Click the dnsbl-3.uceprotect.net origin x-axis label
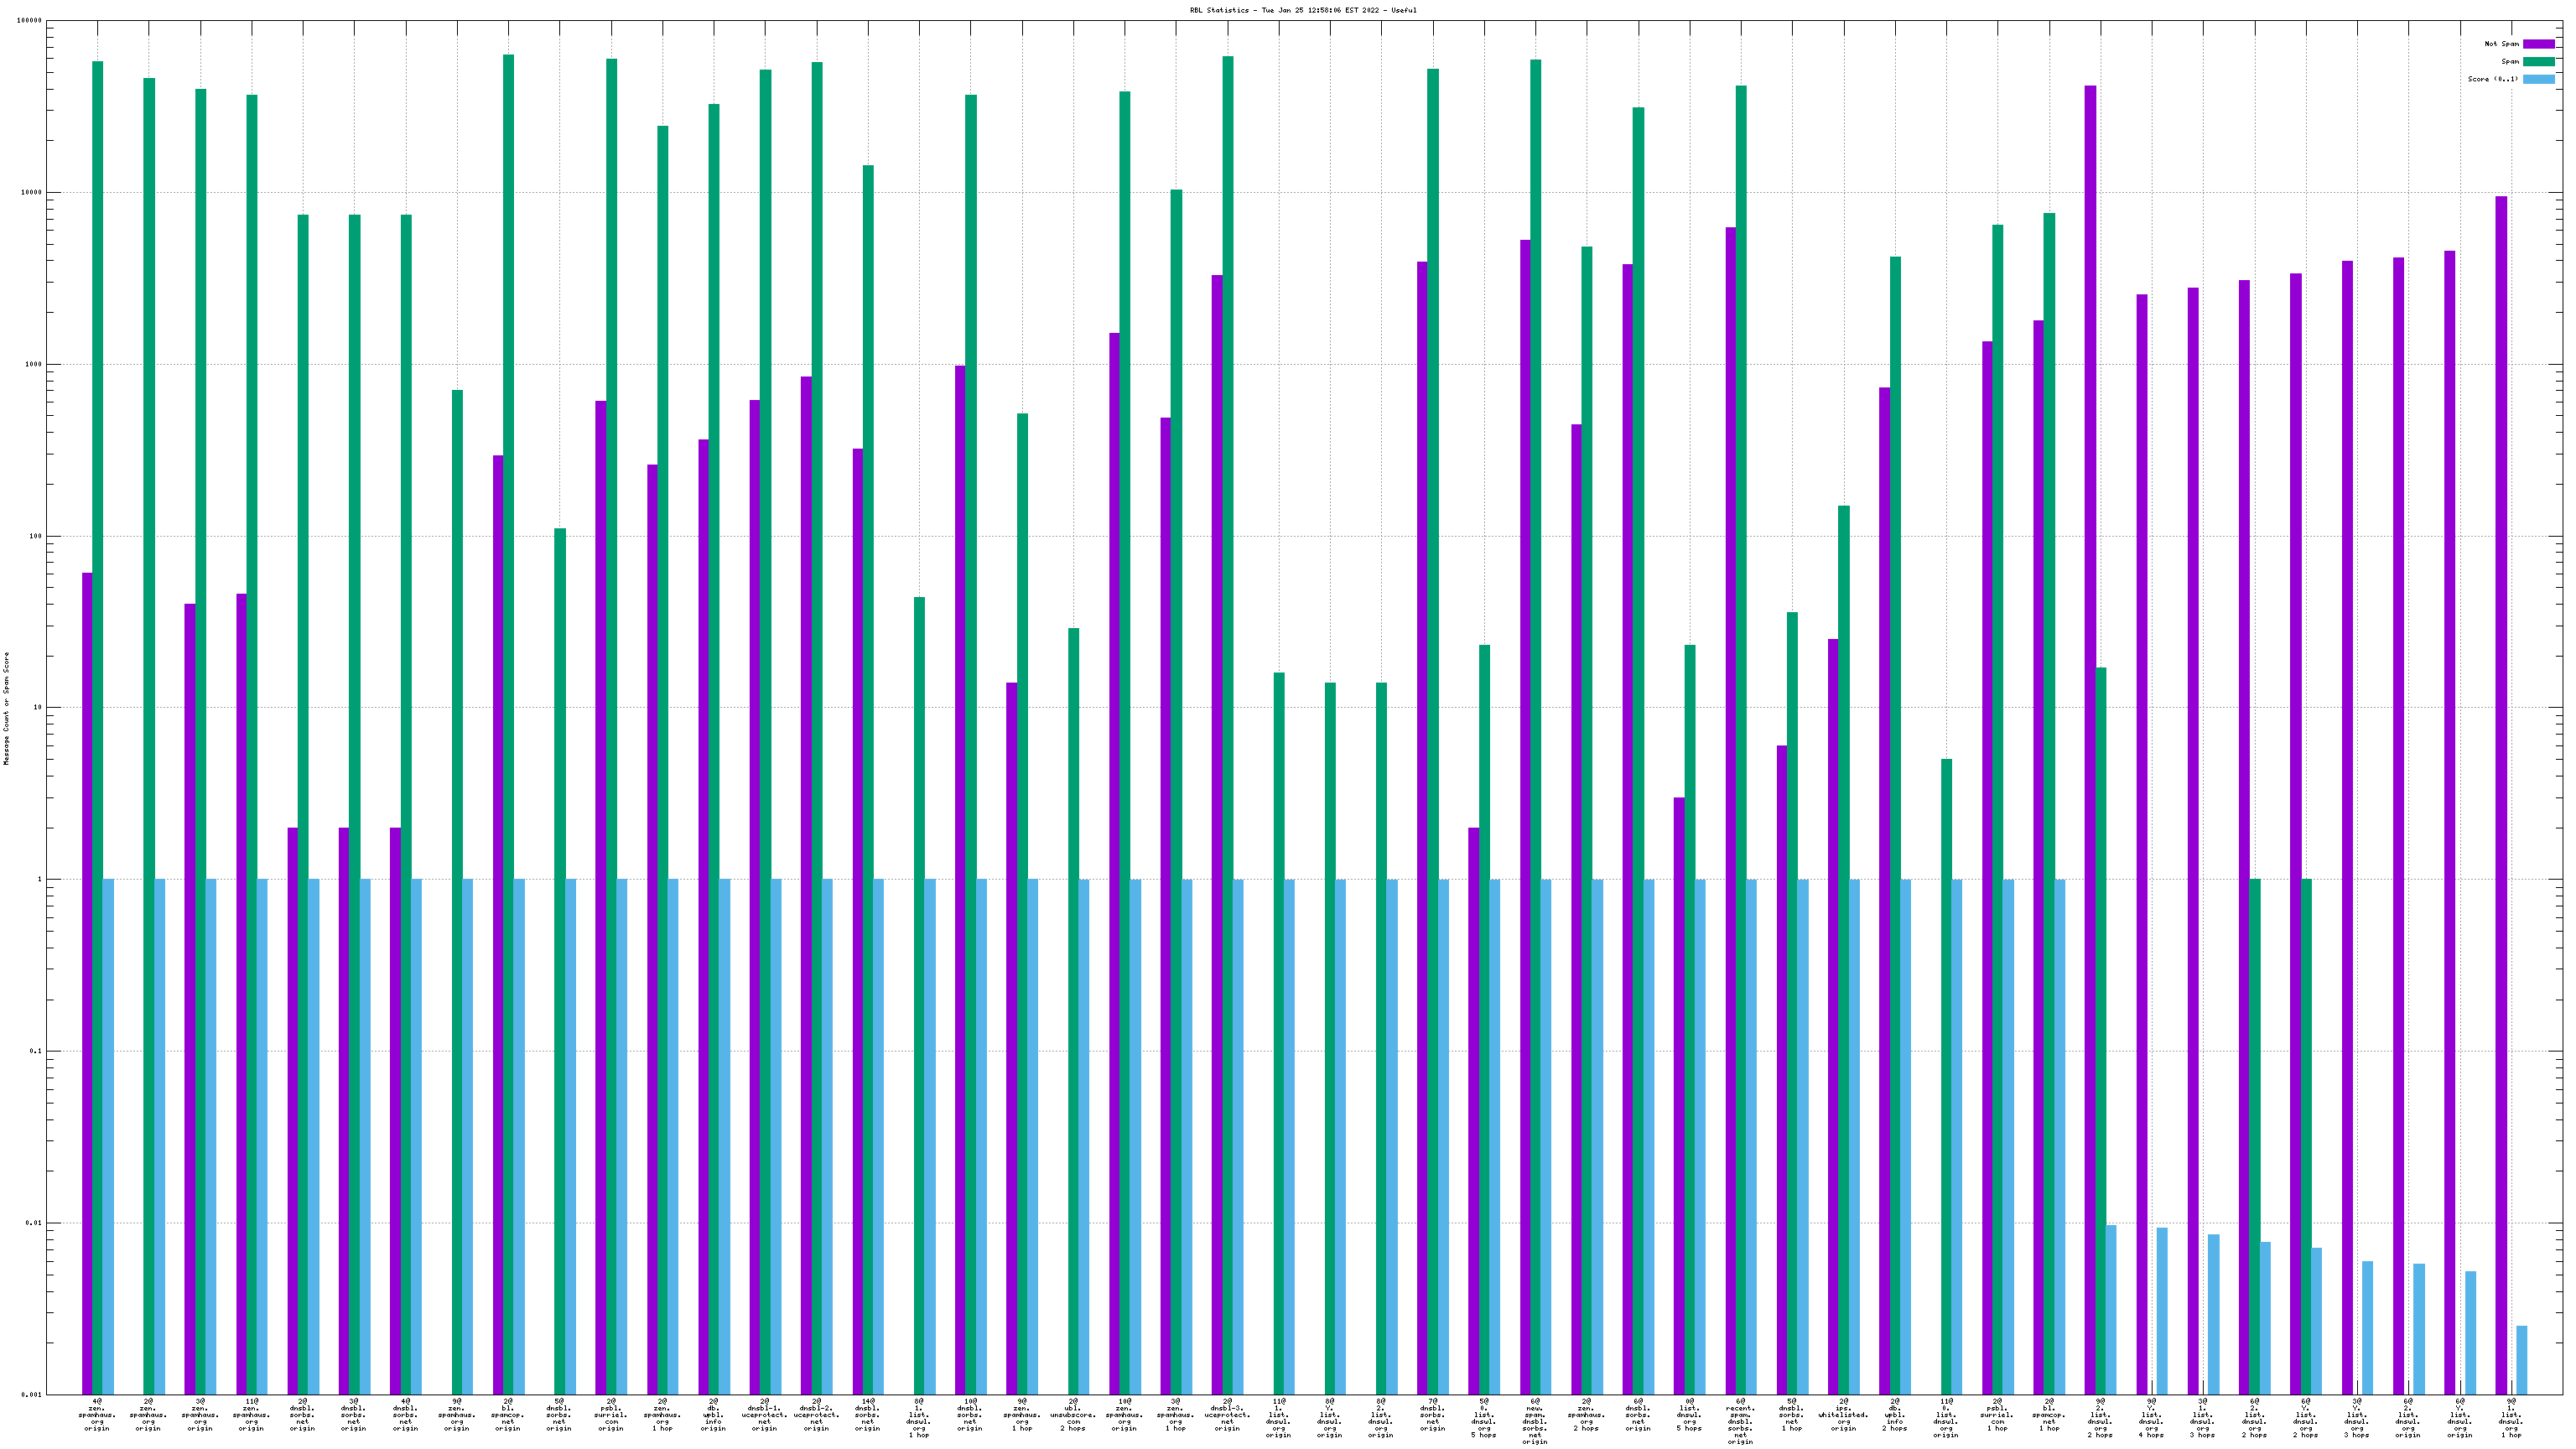The height and width of the screenshot is (1449, 2576). click(x=1227, y=1414)
